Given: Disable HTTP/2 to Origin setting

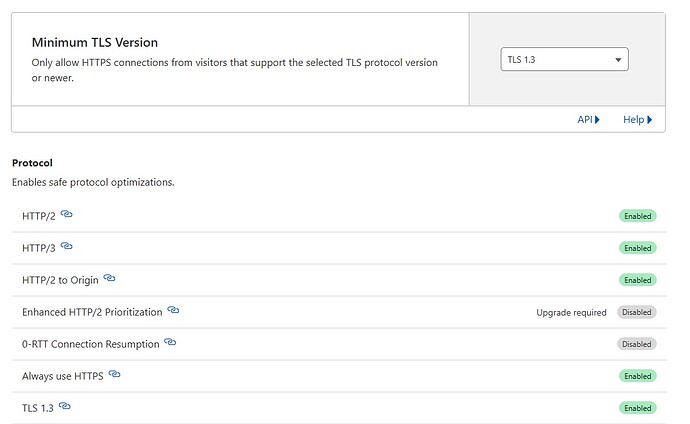Looking at the screenshot, I should click(637, 280).
